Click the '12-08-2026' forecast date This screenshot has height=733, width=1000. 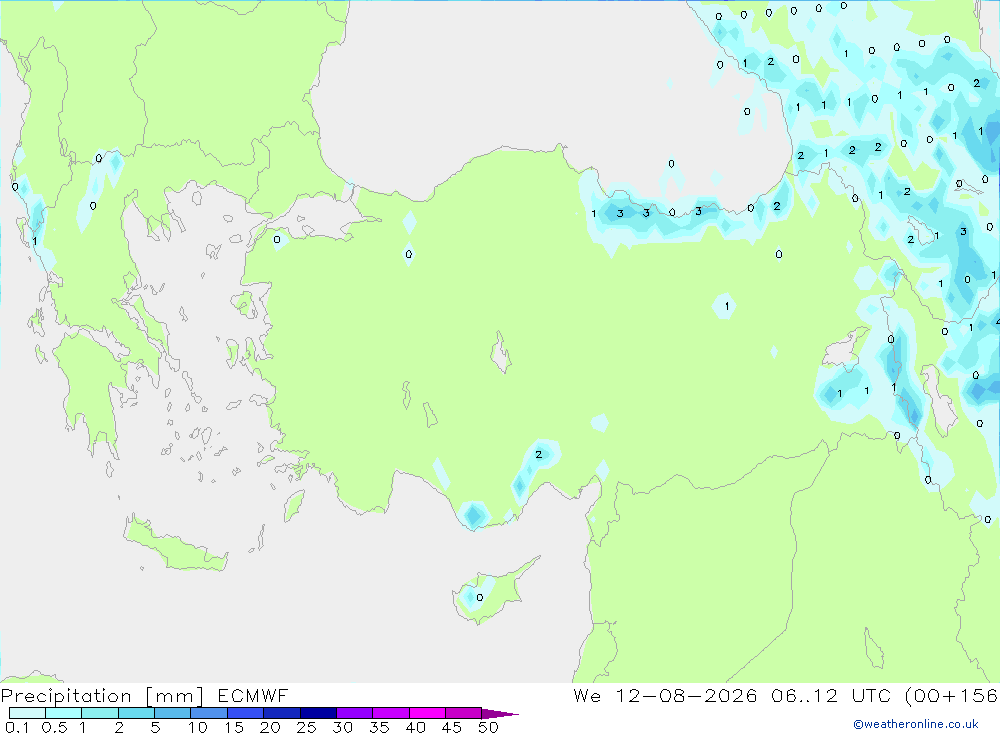[x=686, y=695]
